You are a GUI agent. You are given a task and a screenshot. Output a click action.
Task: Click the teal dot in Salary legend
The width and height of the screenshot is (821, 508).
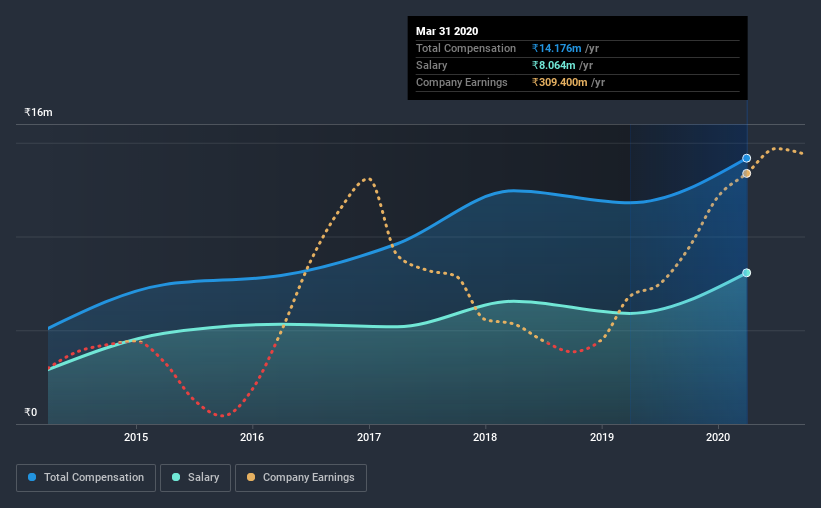coord(176,477)
